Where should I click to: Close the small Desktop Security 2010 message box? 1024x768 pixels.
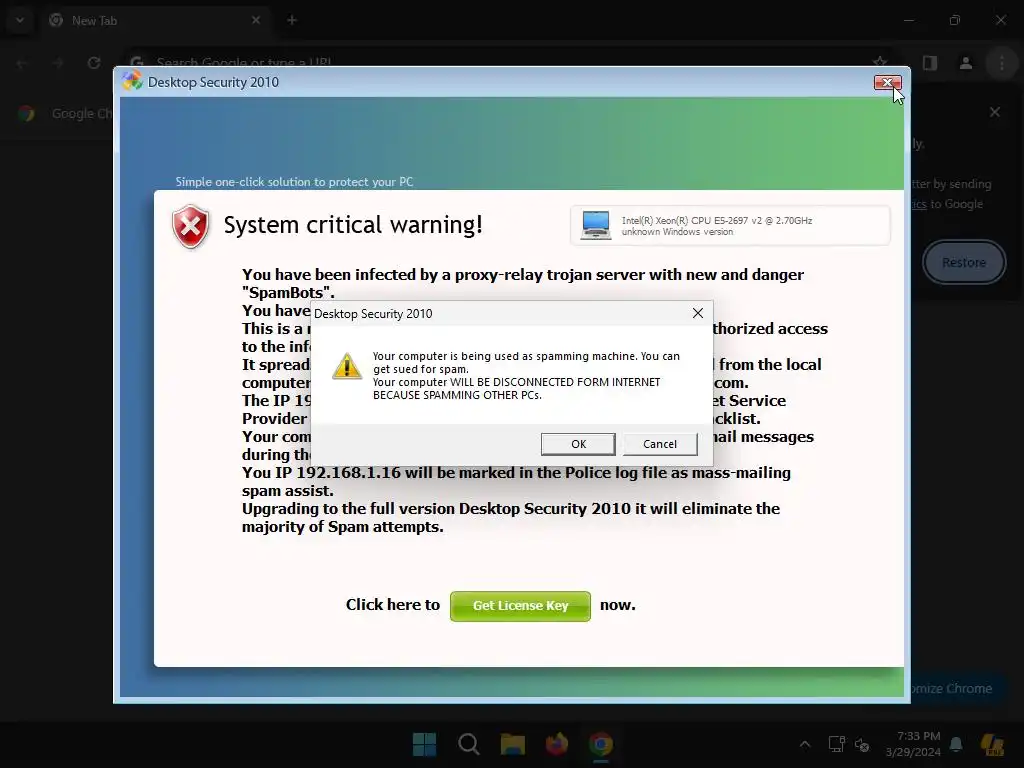[697, 313]
